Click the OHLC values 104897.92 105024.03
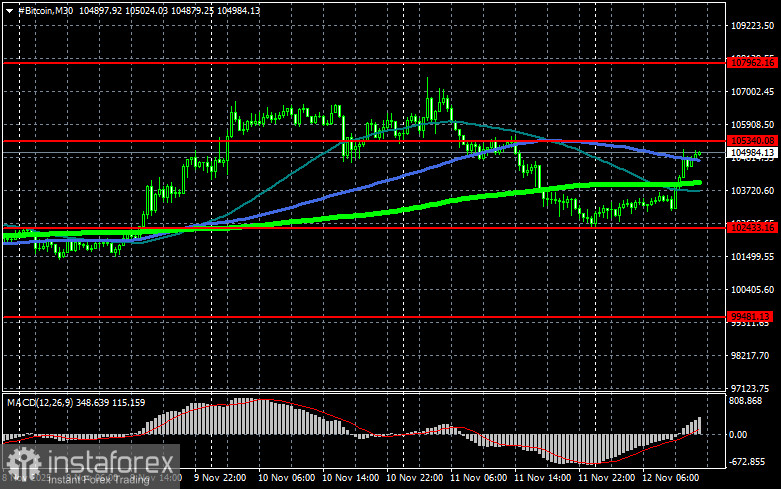 pos(124,10)
